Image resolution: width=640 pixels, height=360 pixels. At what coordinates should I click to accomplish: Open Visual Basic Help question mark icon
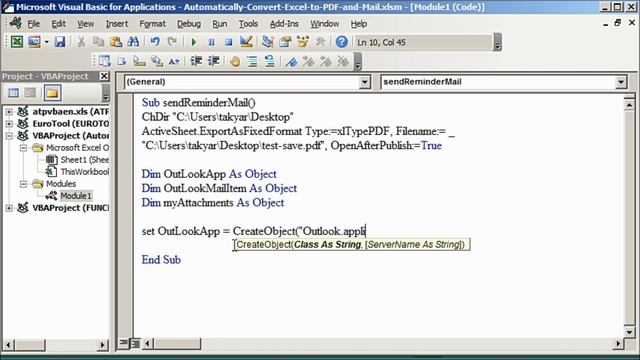click(342, 42)
